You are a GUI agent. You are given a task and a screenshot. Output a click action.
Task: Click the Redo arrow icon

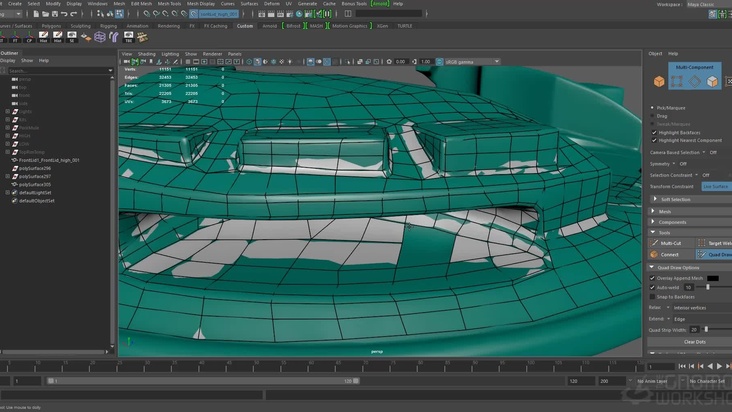click(x=74, y=14)
